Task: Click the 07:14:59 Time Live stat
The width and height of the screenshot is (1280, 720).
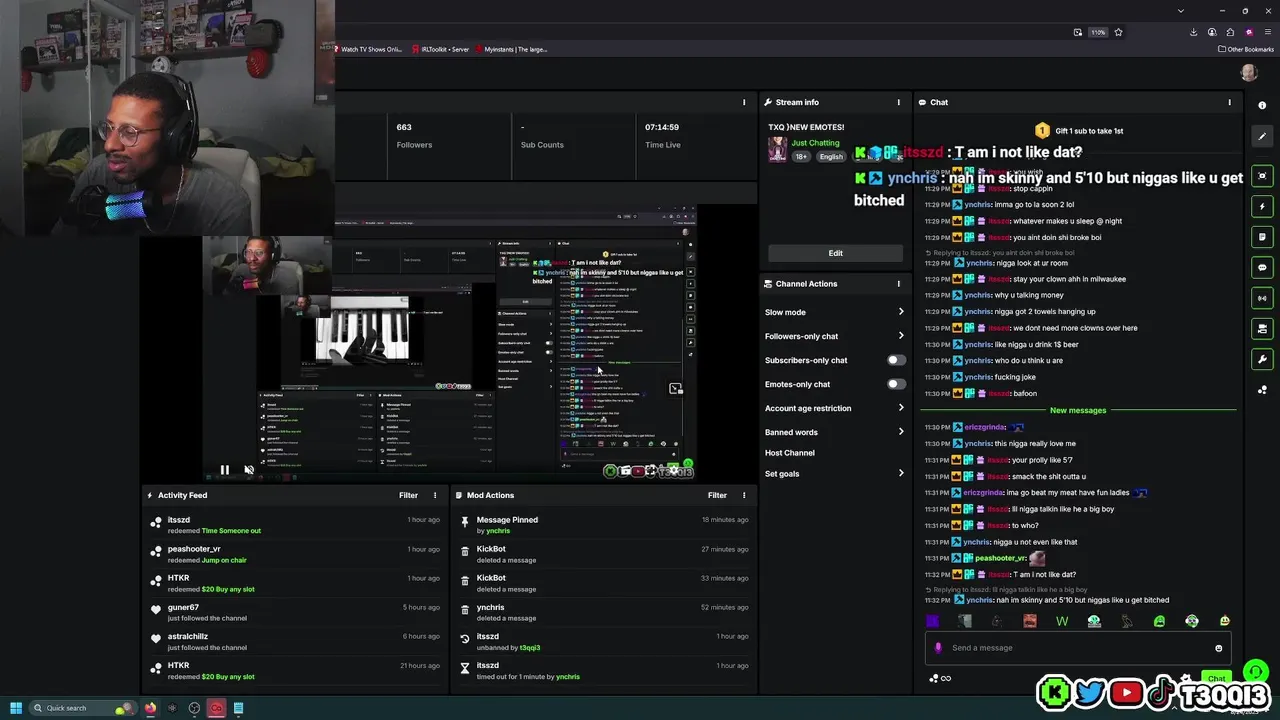Action: [663, 136]
